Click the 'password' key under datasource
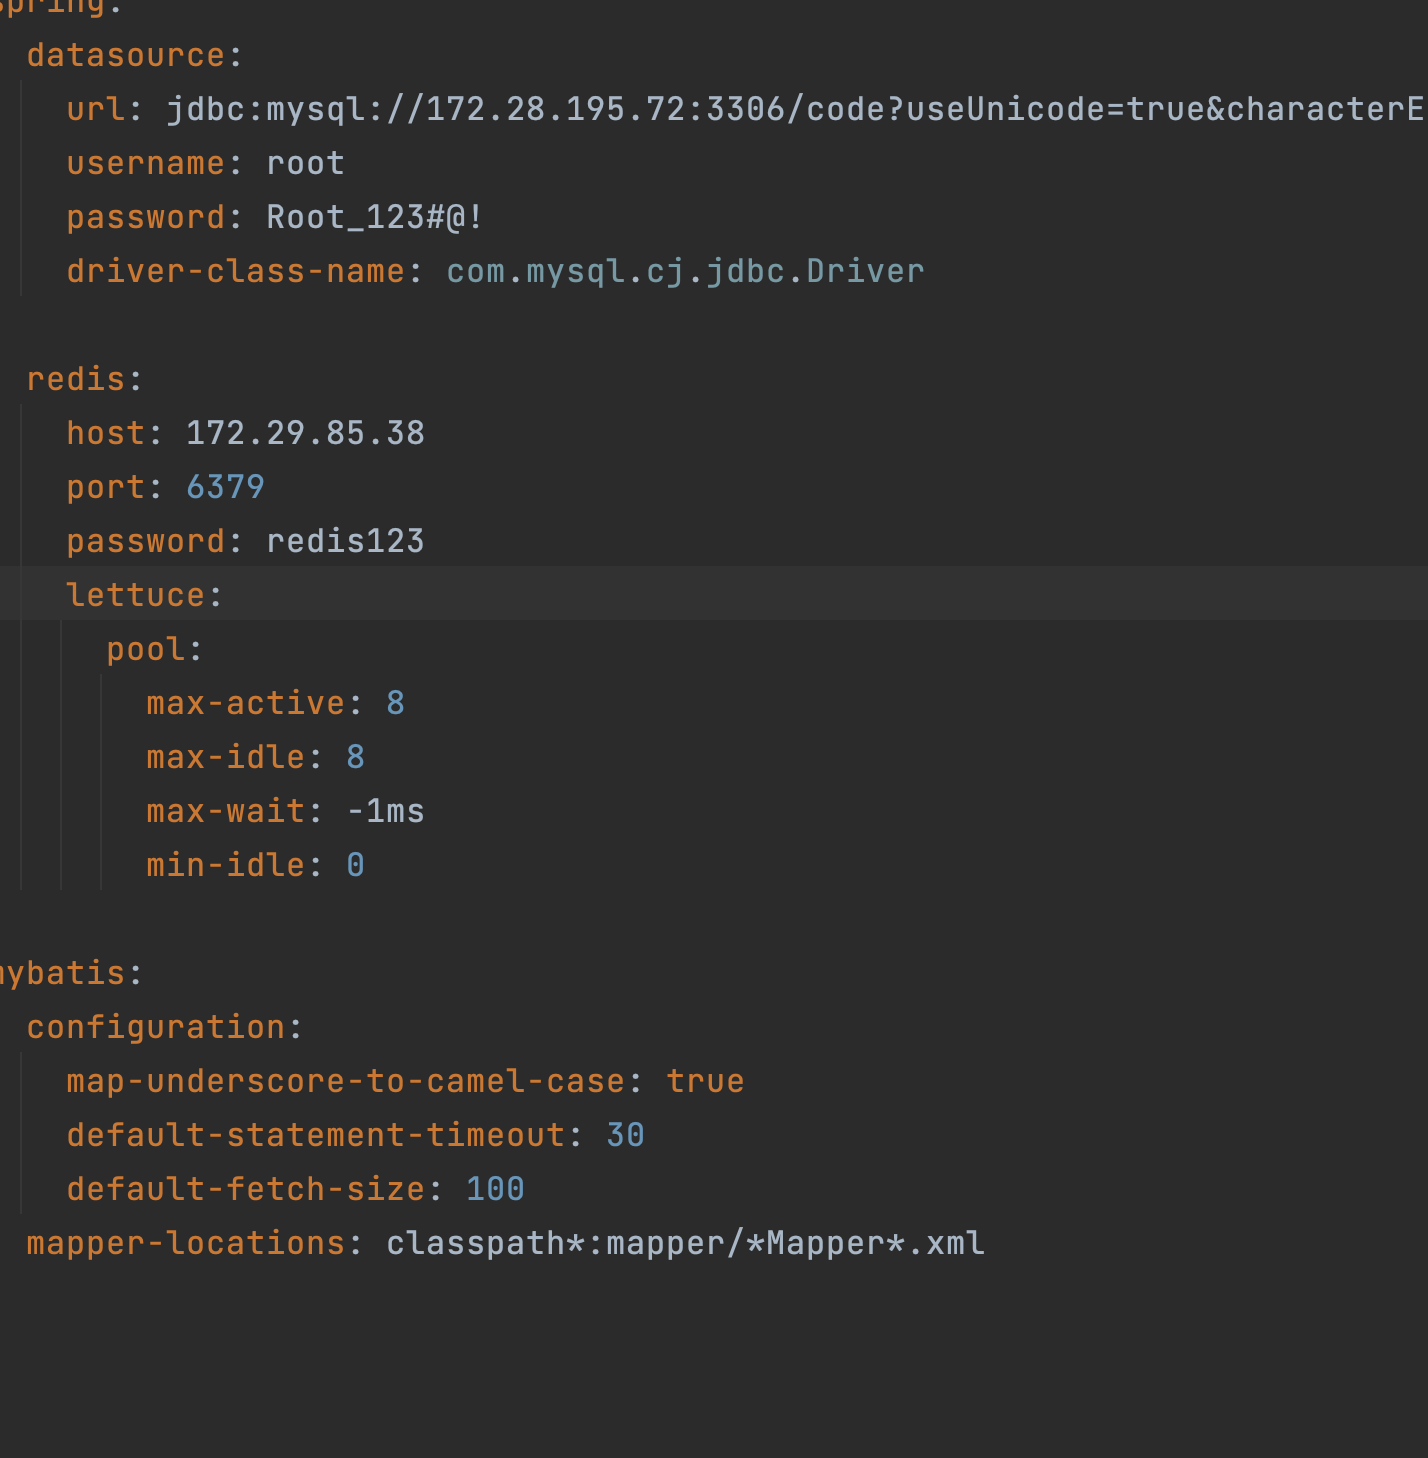Image resolution: width=1428 pixels, height=1458 pixels. click(146, 217)
